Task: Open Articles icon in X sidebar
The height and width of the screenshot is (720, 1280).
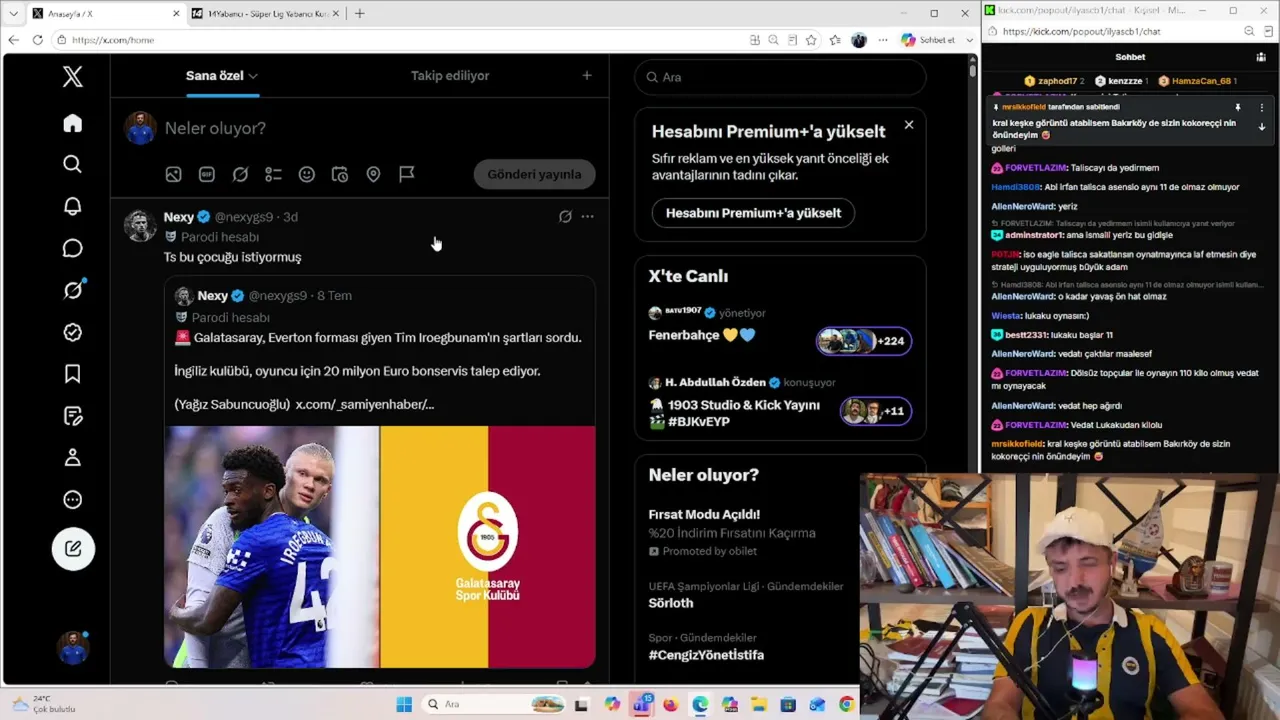Action: [x=73, y=416]
